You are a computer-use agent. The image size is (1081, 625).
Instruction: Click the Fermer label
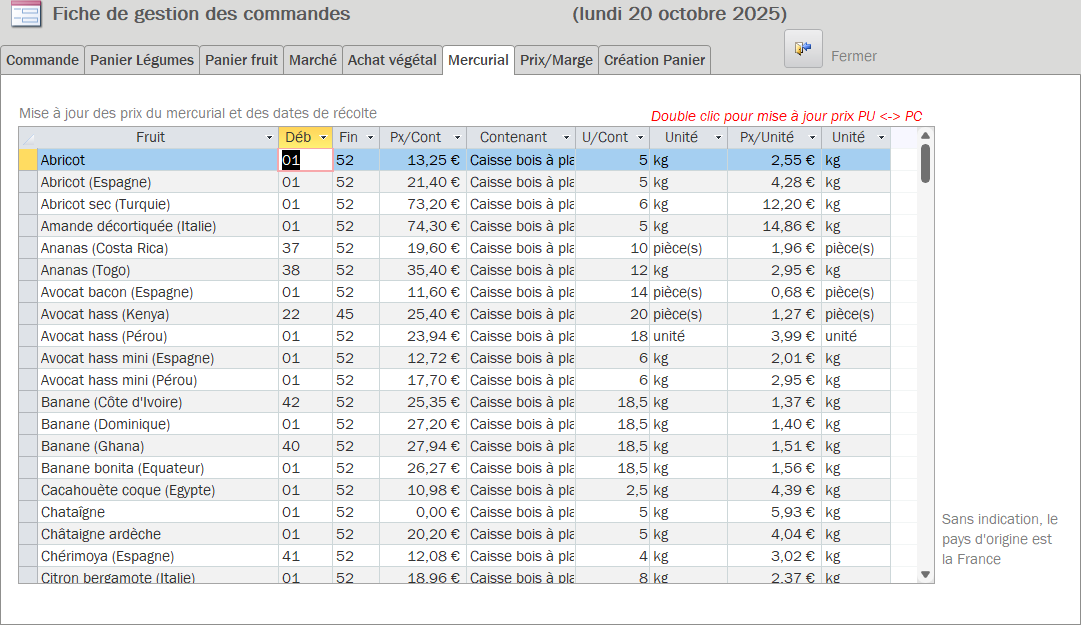pyautogui.click(x=854, y=56)
